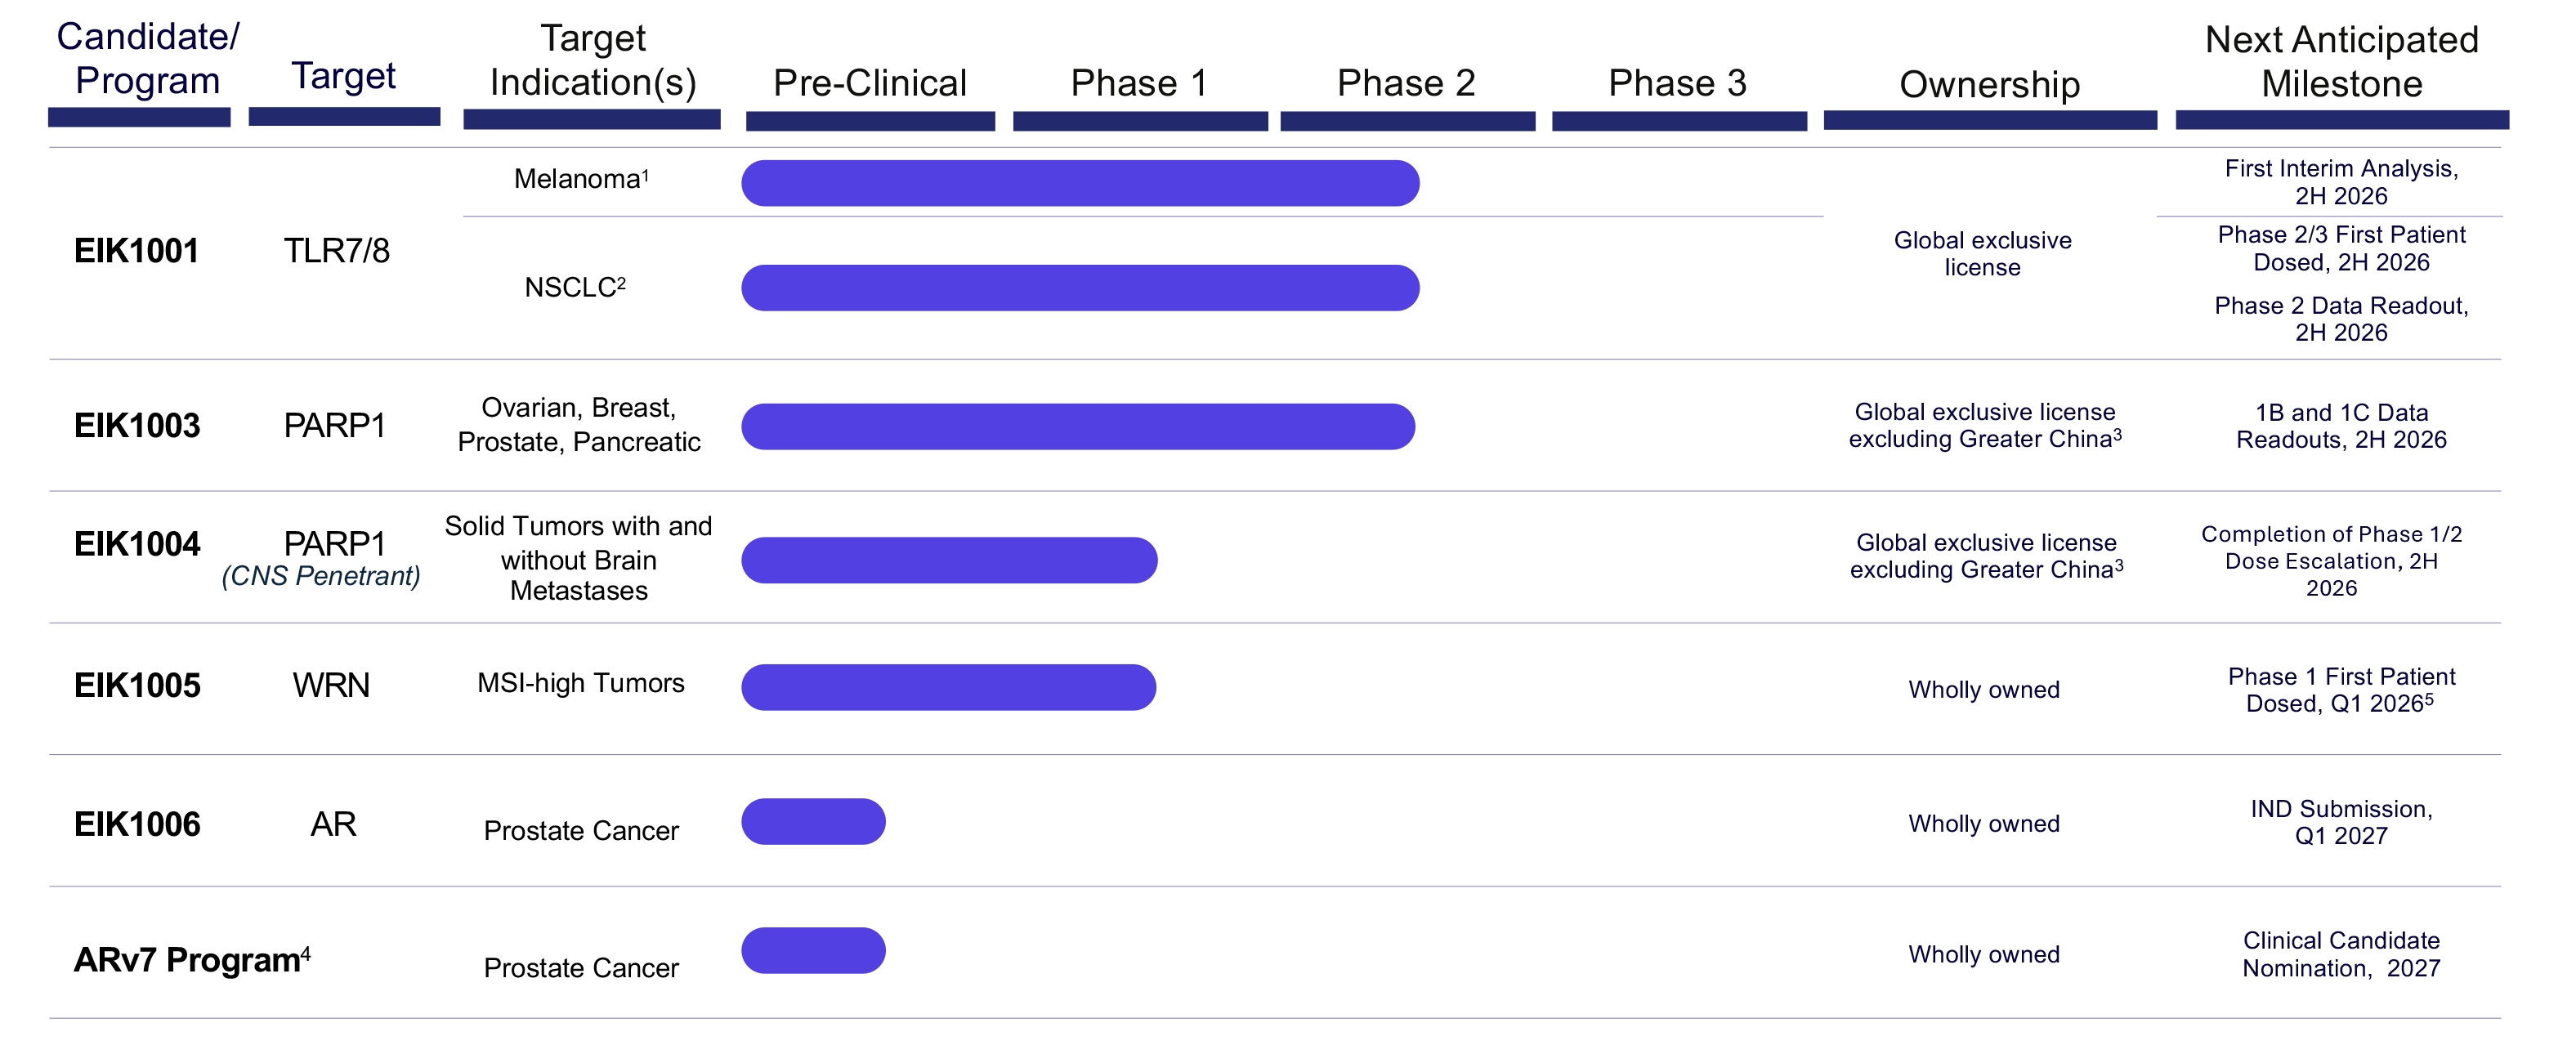Select the WRN target label
The width and height of the screenshot is (2576, 1063).
pyautogui.click(x=331, y=686)
